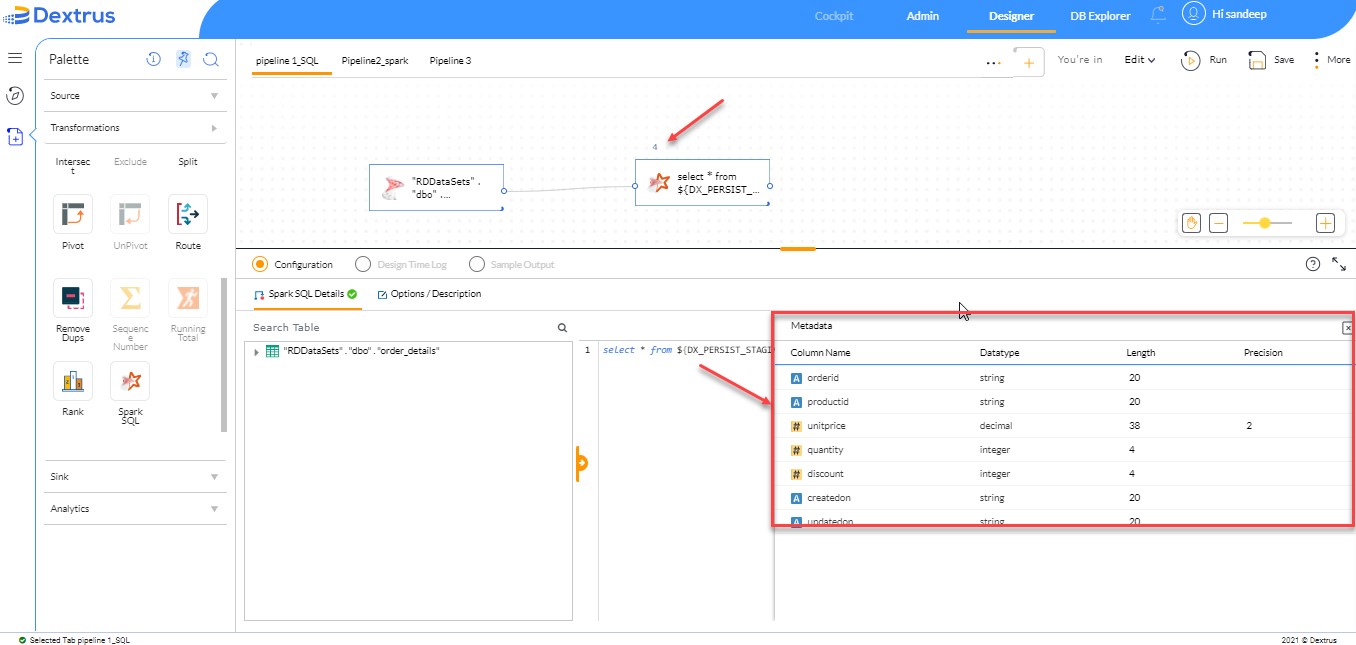Click the notification bell icon
This screenshot has width=1356, height=645.
point(1158,15)
